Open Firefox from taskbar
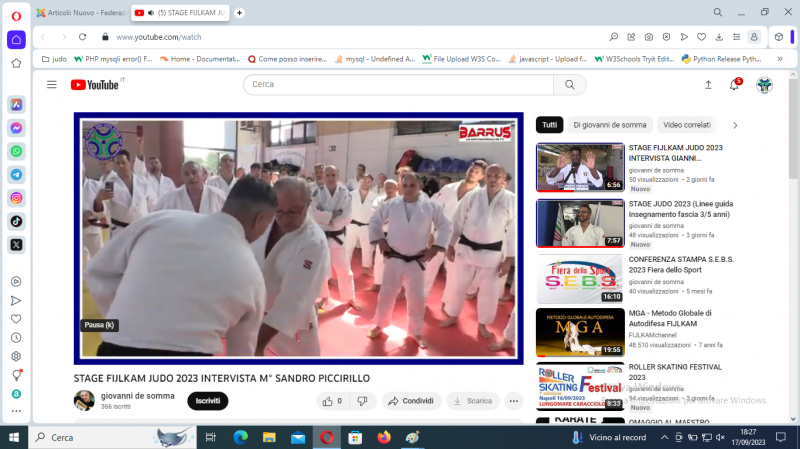800x449 pixels. point(384,437)
